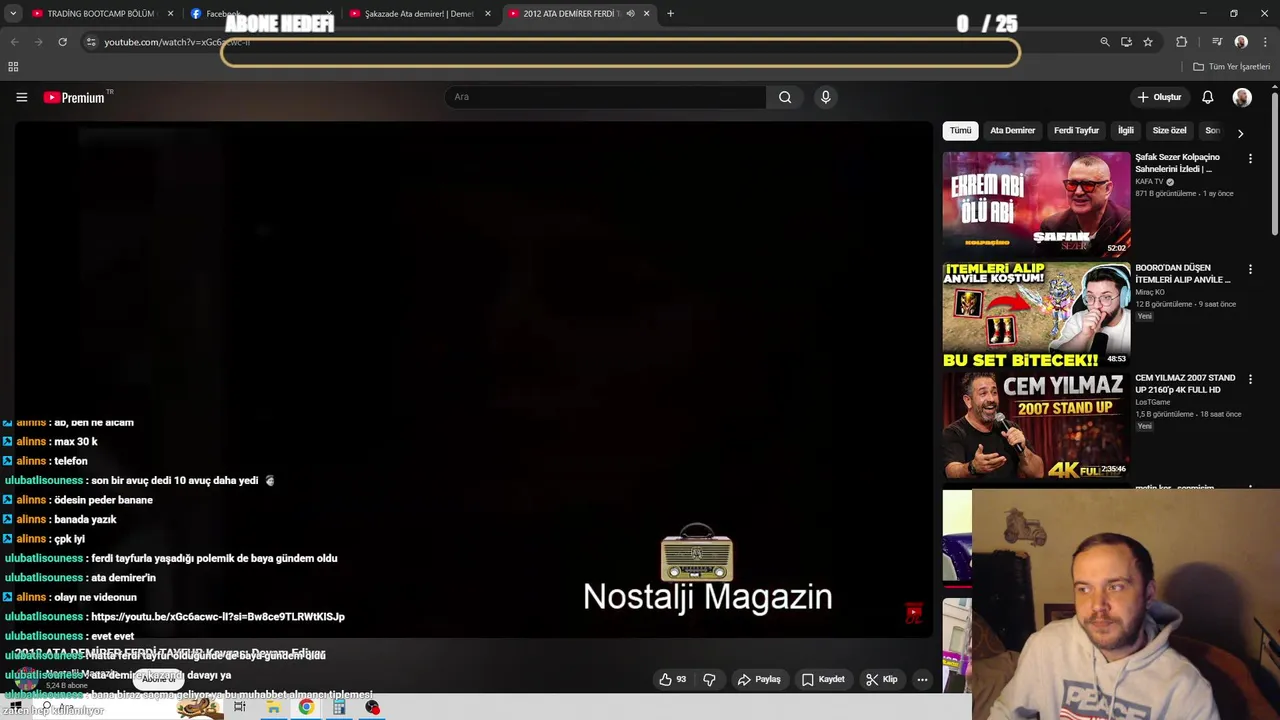Share the video using Paylaş
Viewport: 1280px width, 720px height.
point(759,679)
